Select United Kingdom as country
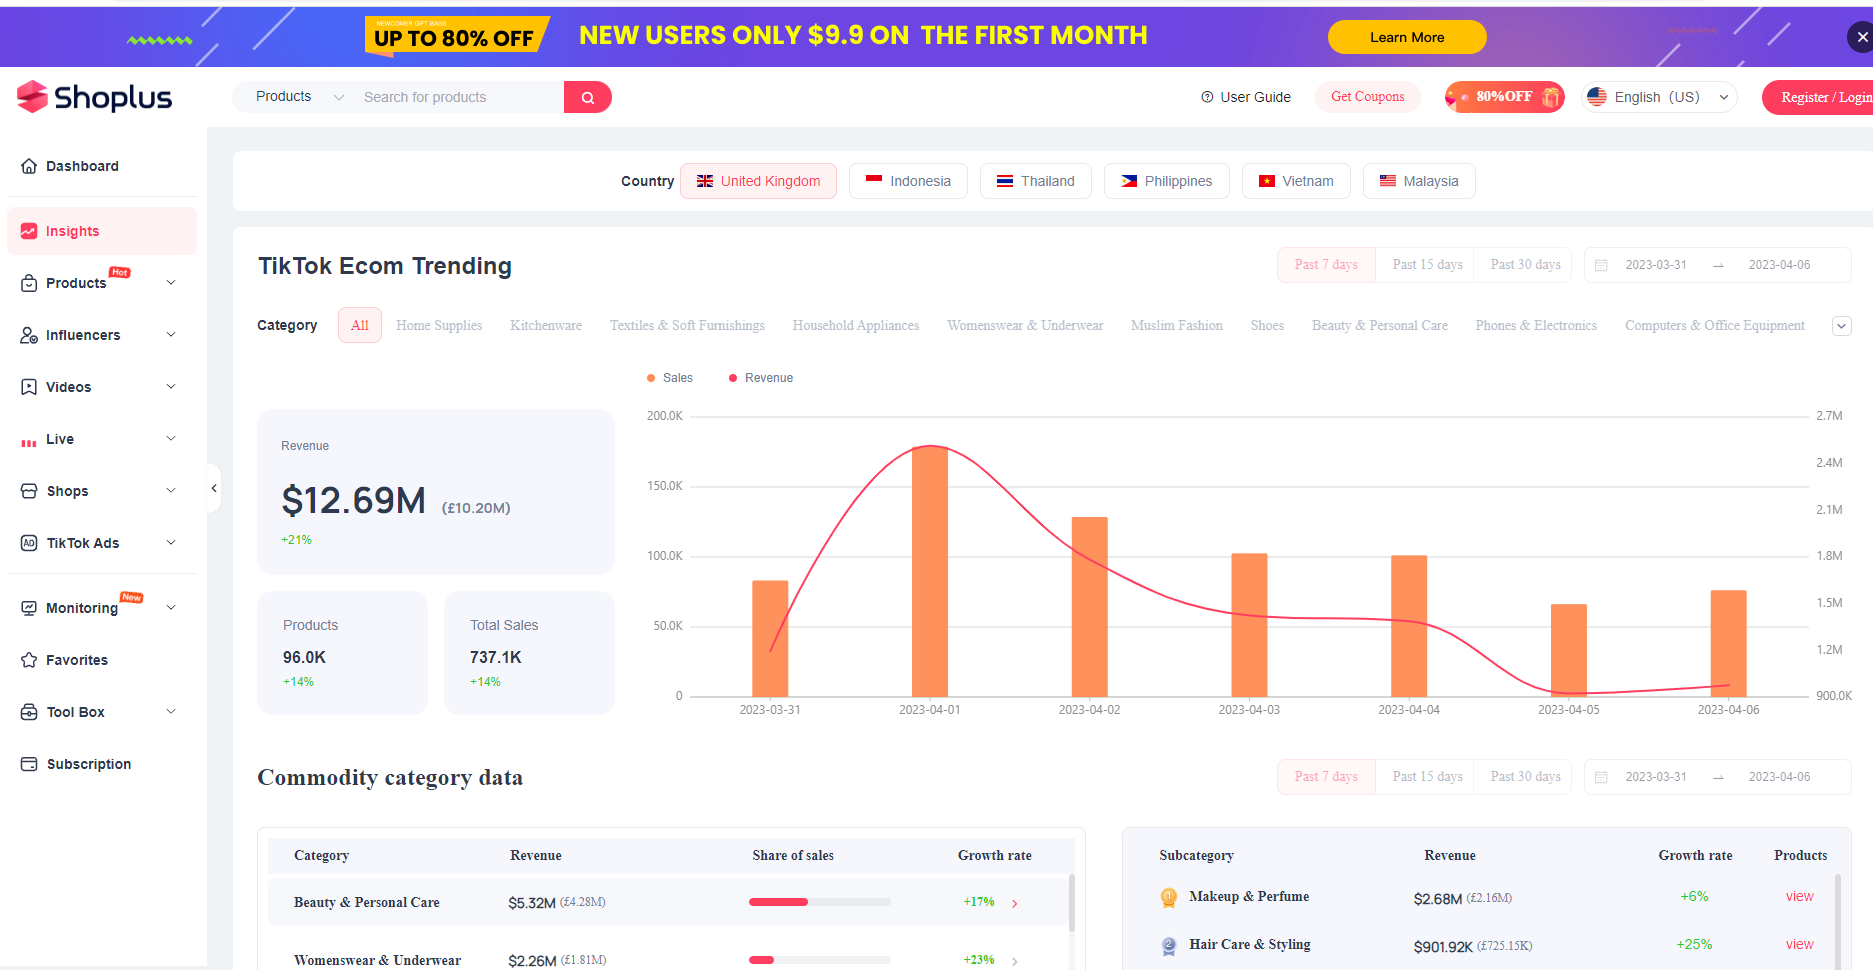 click(758, 181)
